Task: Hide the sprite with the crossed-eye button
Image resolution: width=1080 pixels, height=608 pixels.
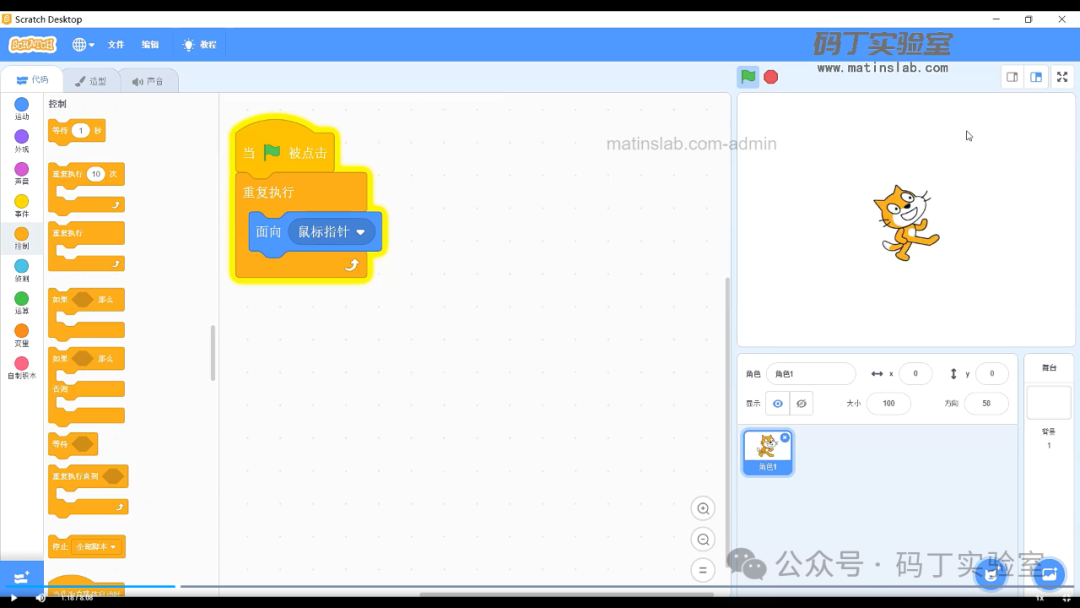Action: coord(801,403)
